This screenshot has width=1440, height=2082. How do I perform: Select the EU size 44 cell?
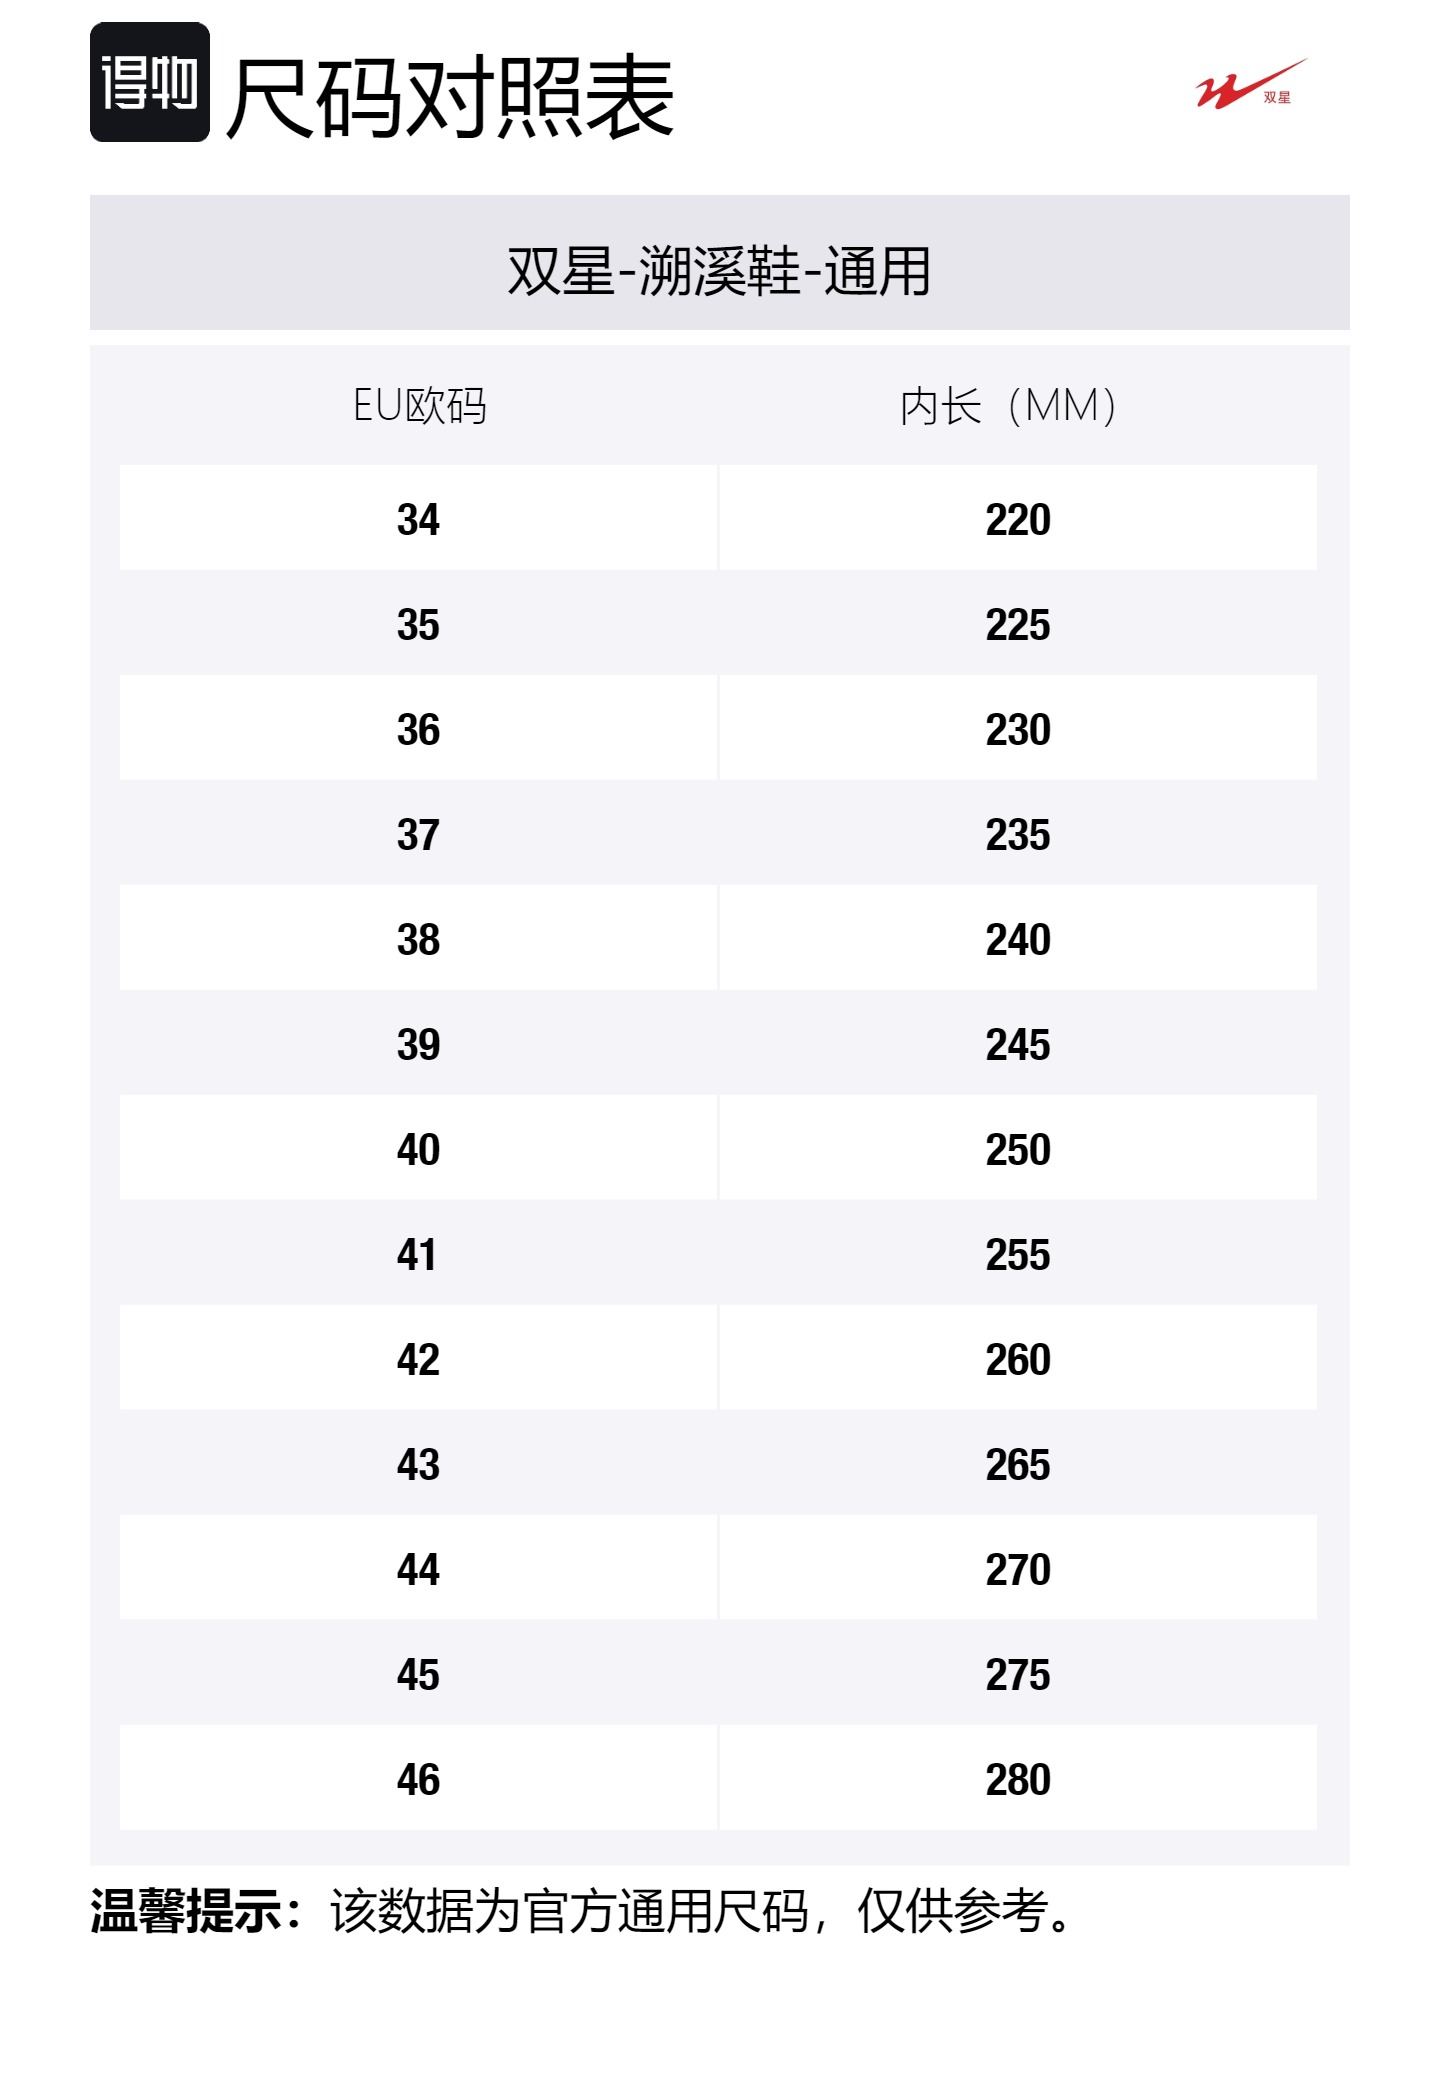[x=418, y=1569]
